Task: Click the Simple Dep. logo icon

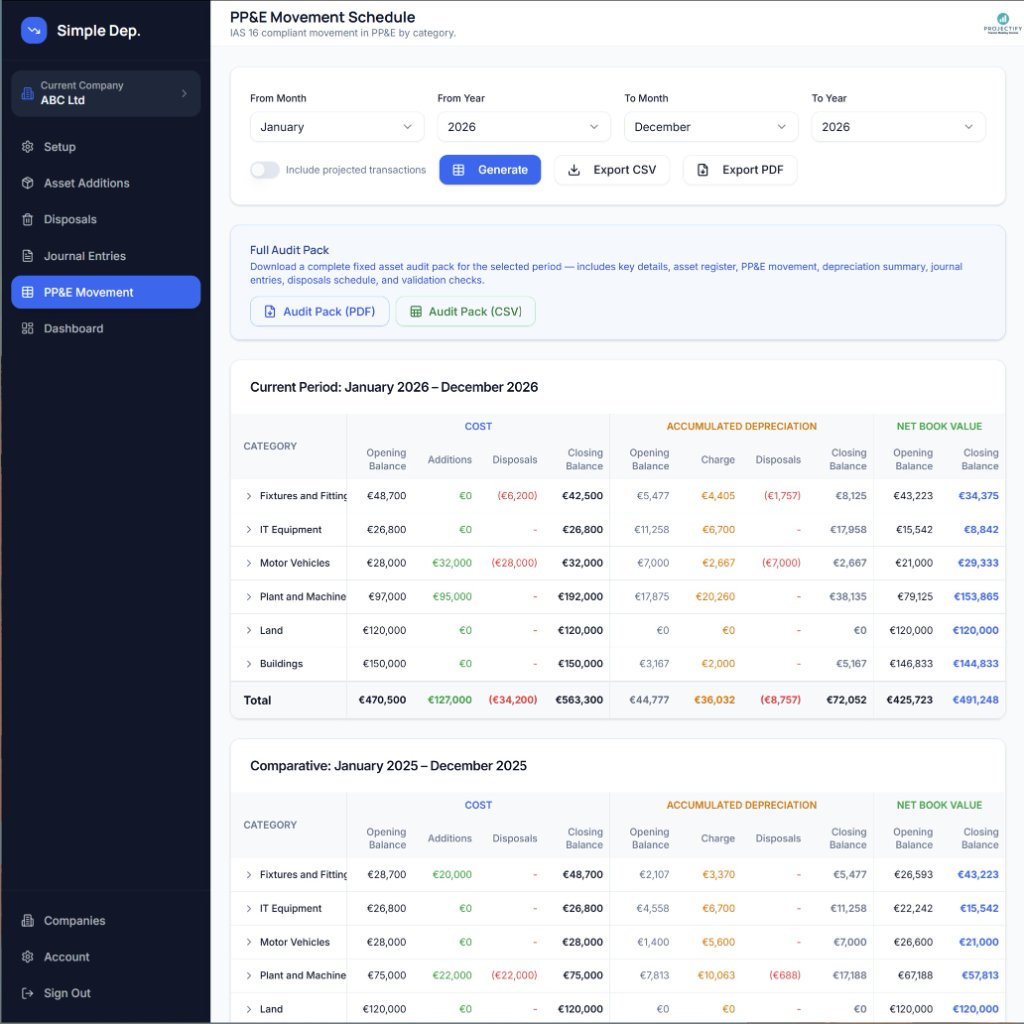Action: click(34, 31)
